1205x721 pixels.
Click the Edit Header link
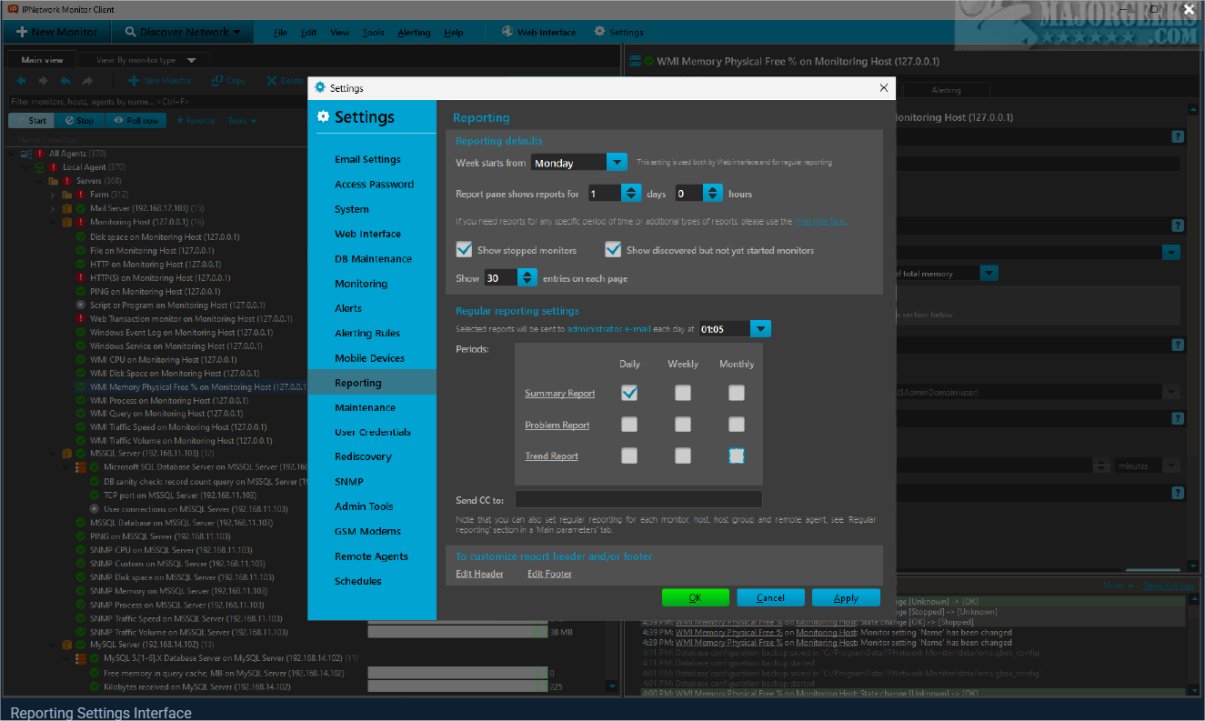(480, 574)
